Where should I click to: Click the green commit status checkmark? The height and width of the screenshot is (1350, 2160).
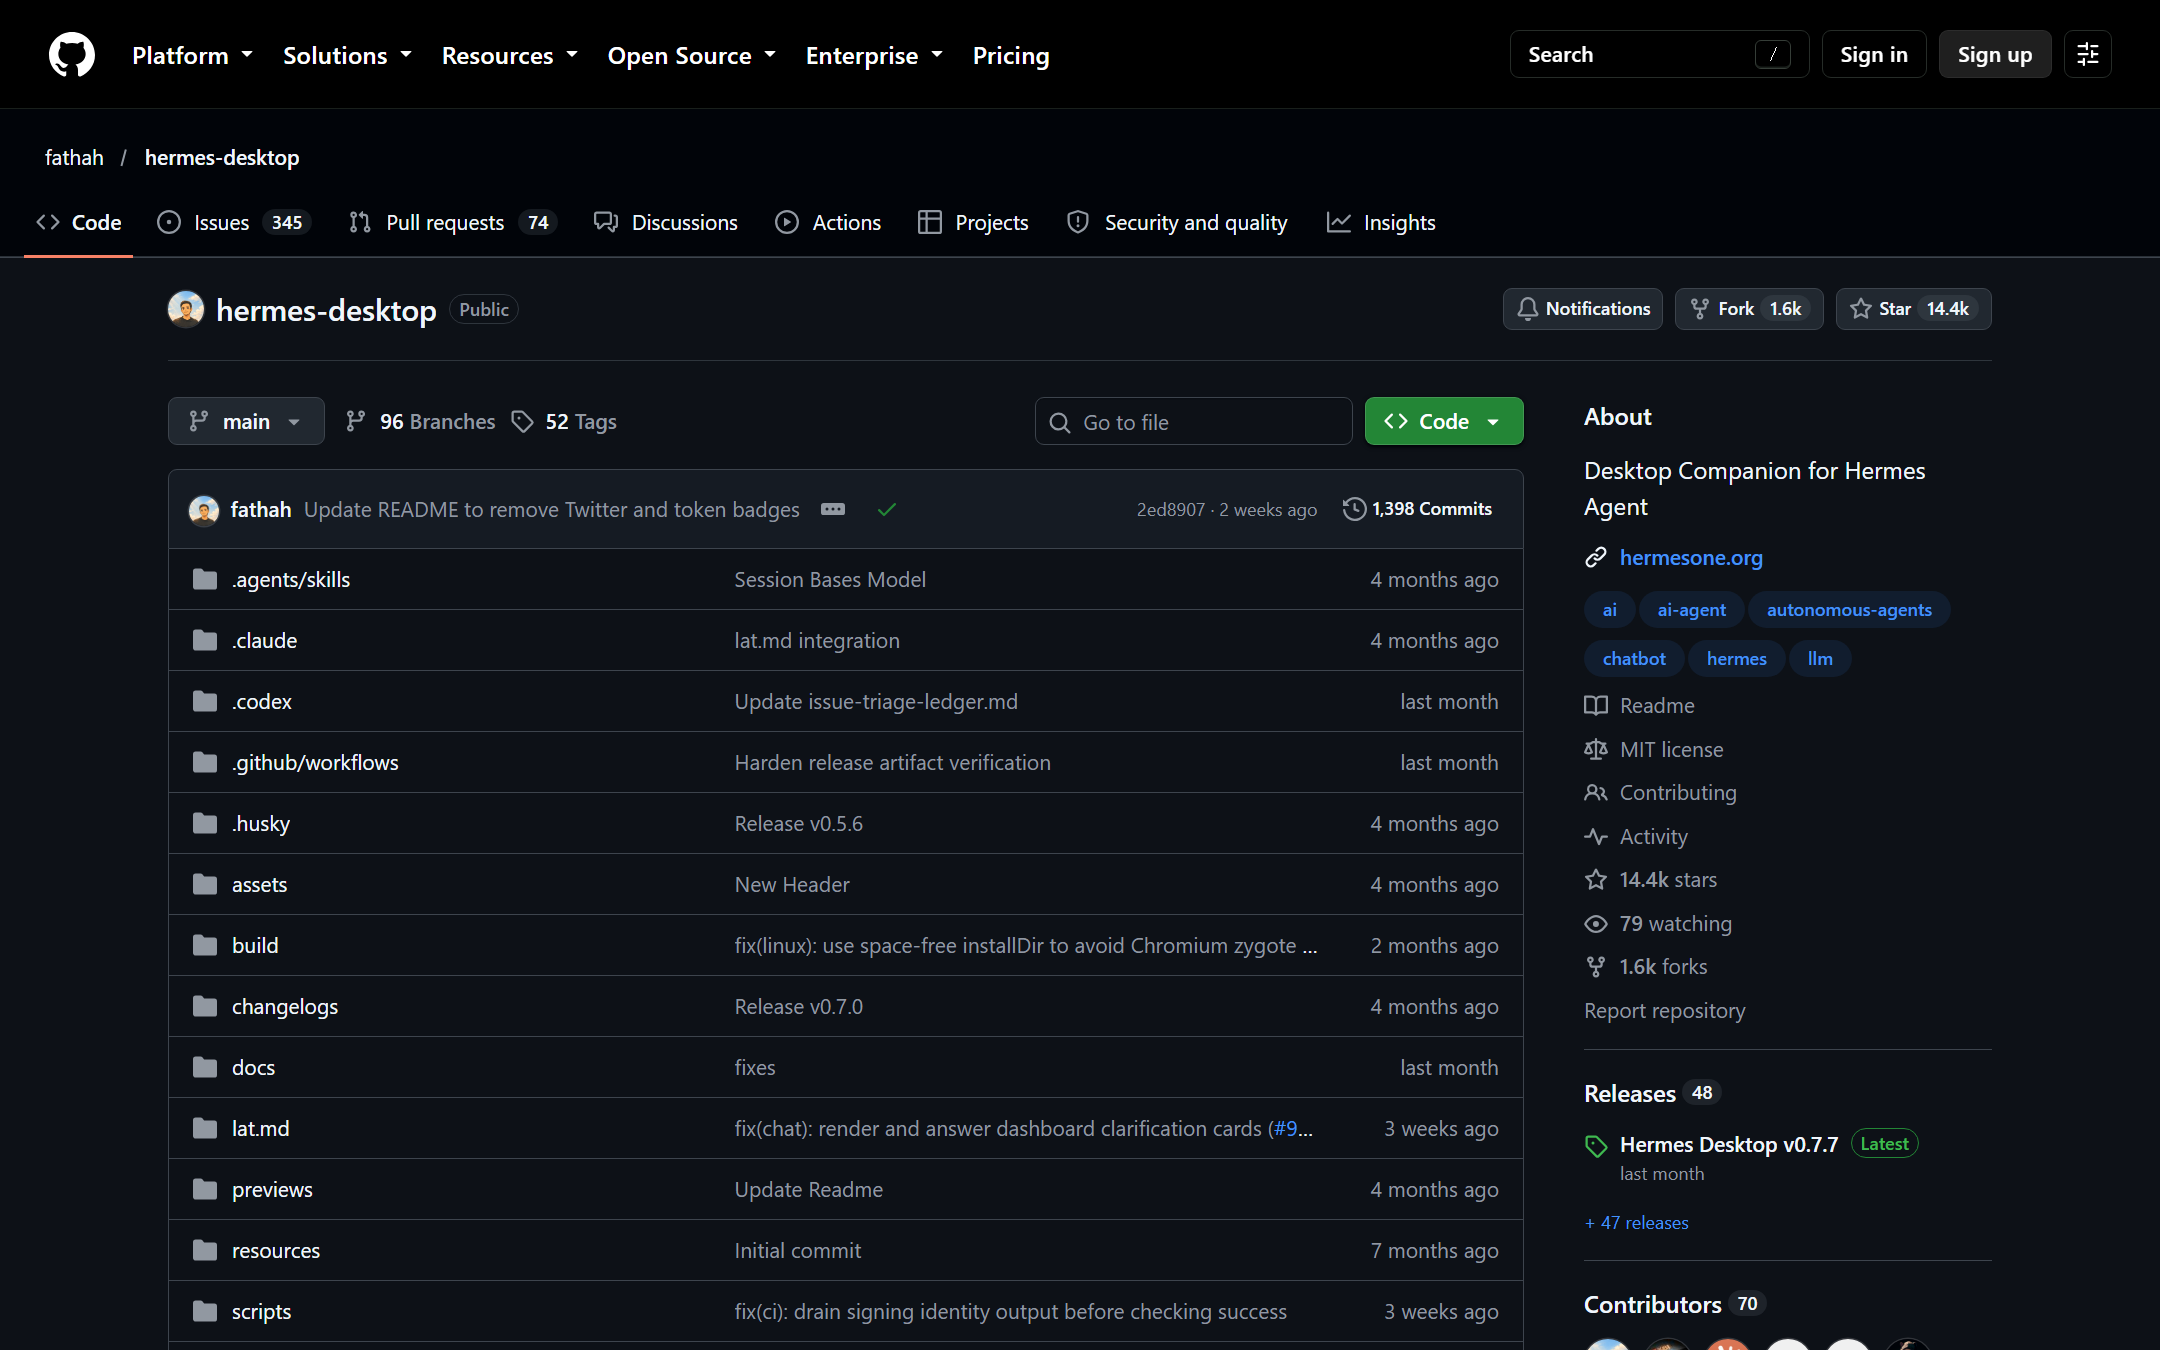coord(886,509)
